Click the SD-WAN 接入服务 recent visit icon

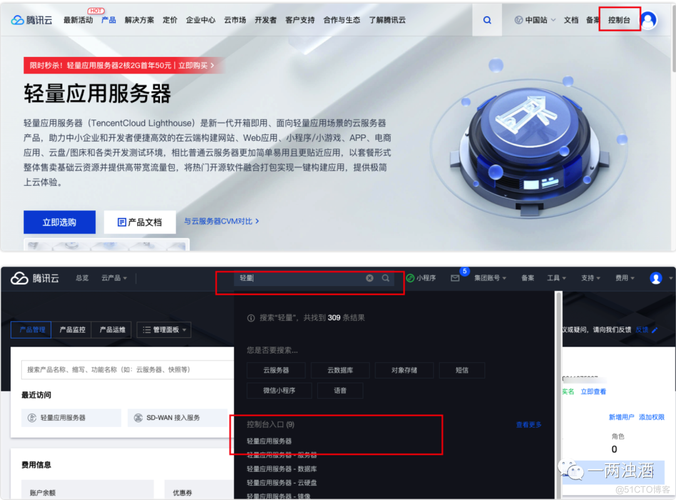click(138, 418)
